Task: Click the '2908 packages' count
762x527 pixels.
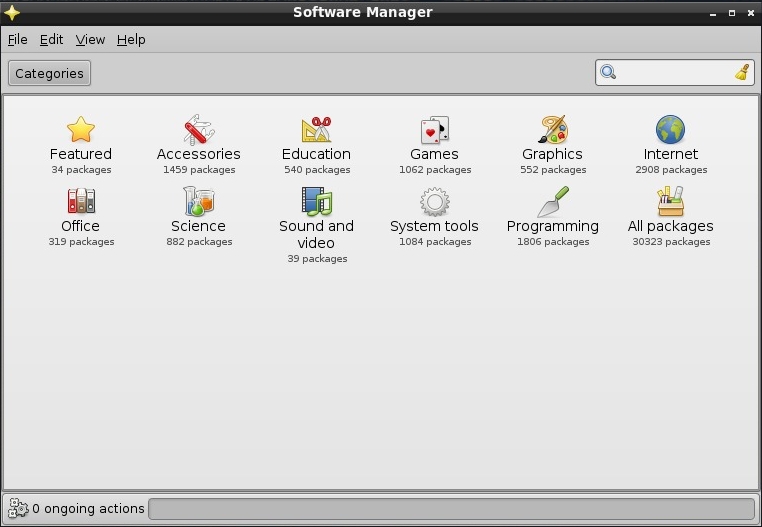Action: point(671,170)
